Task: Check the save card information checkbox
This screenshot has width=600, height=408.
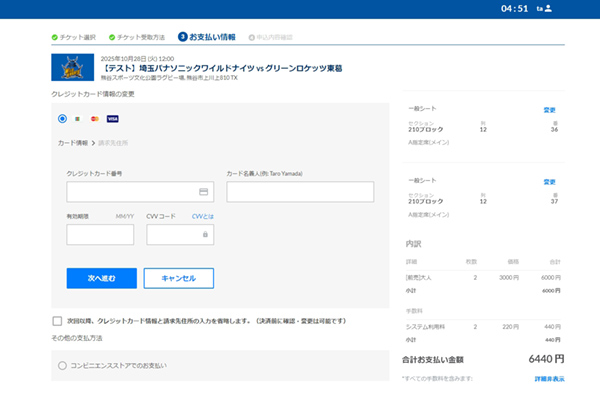Action: coord(57,321)
